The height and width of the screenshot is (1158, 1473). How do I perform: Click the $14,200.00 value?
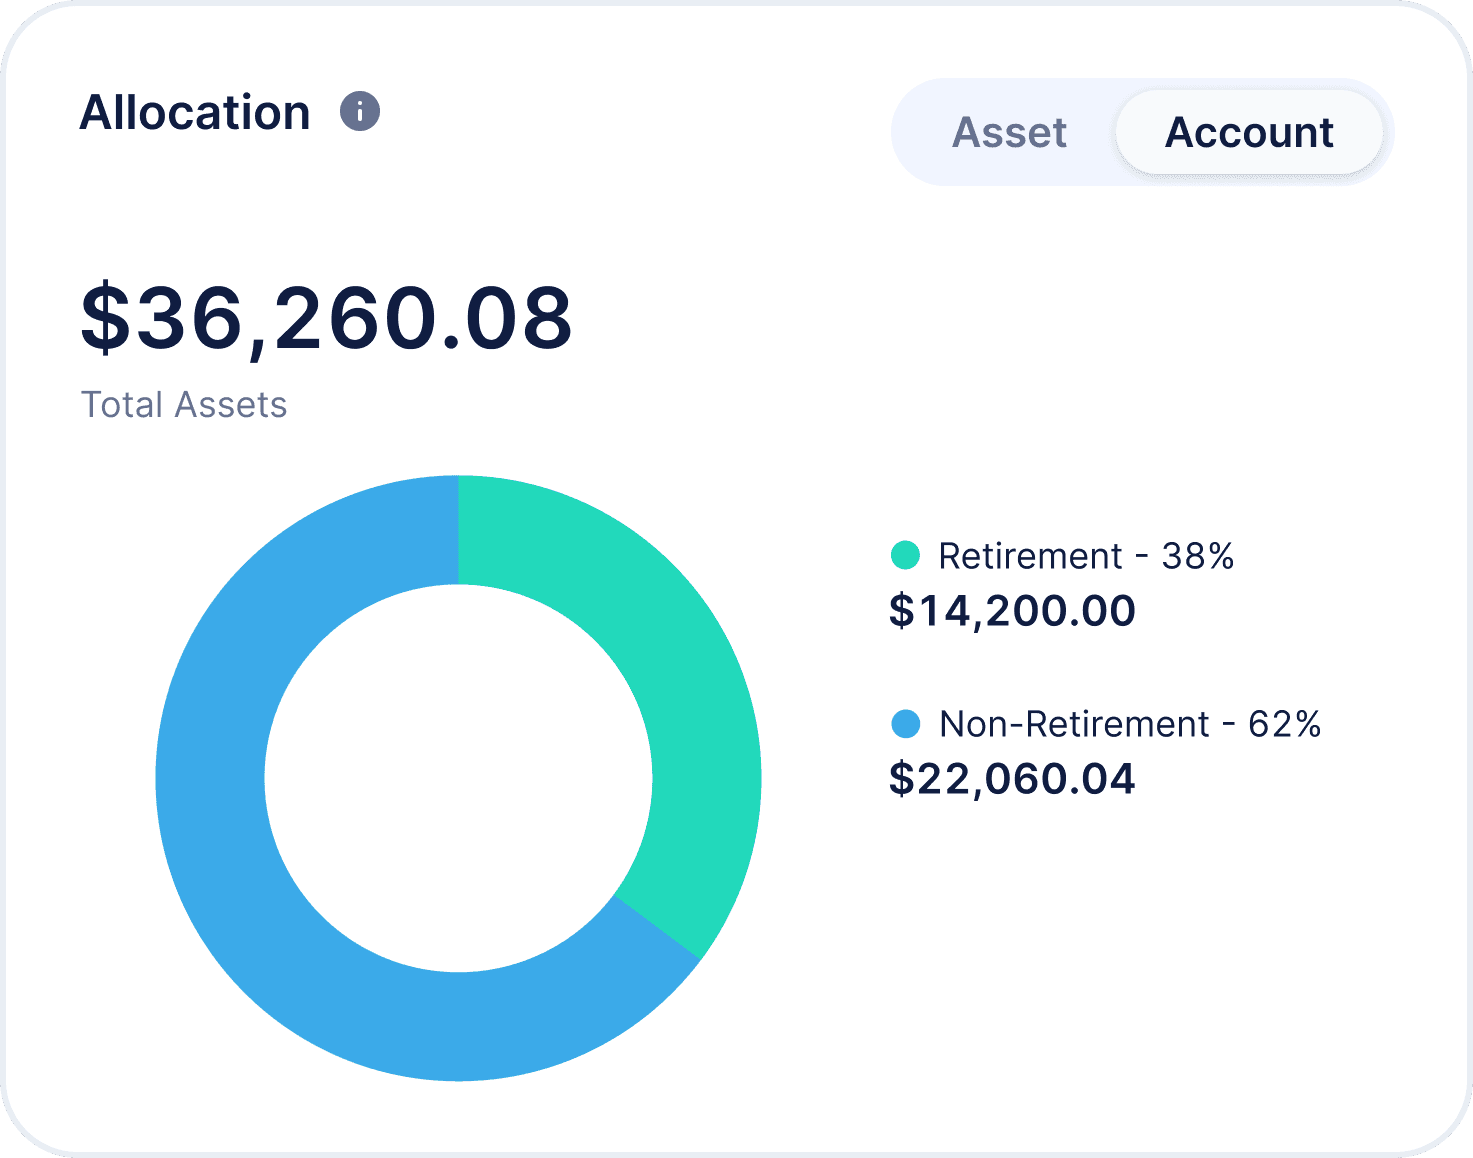[1012, 611]
